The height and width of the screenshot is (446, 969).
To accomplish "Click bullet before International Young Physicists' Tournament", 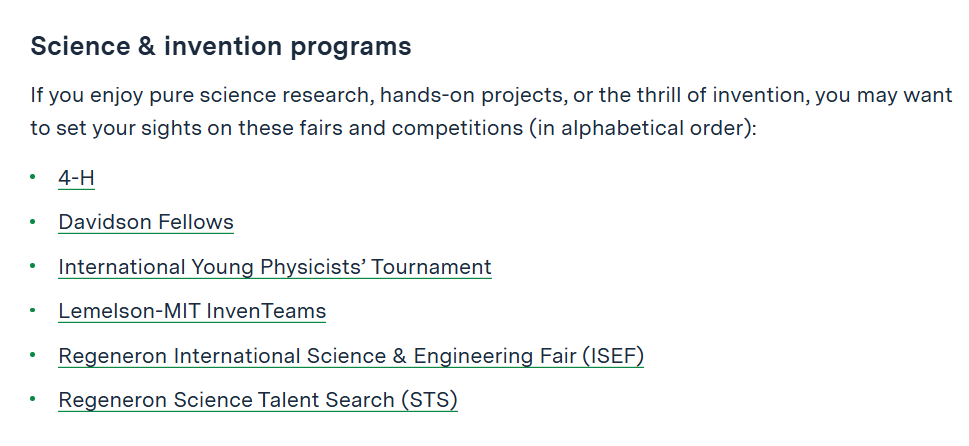I will pyautogui.click(x=33, y=267).
